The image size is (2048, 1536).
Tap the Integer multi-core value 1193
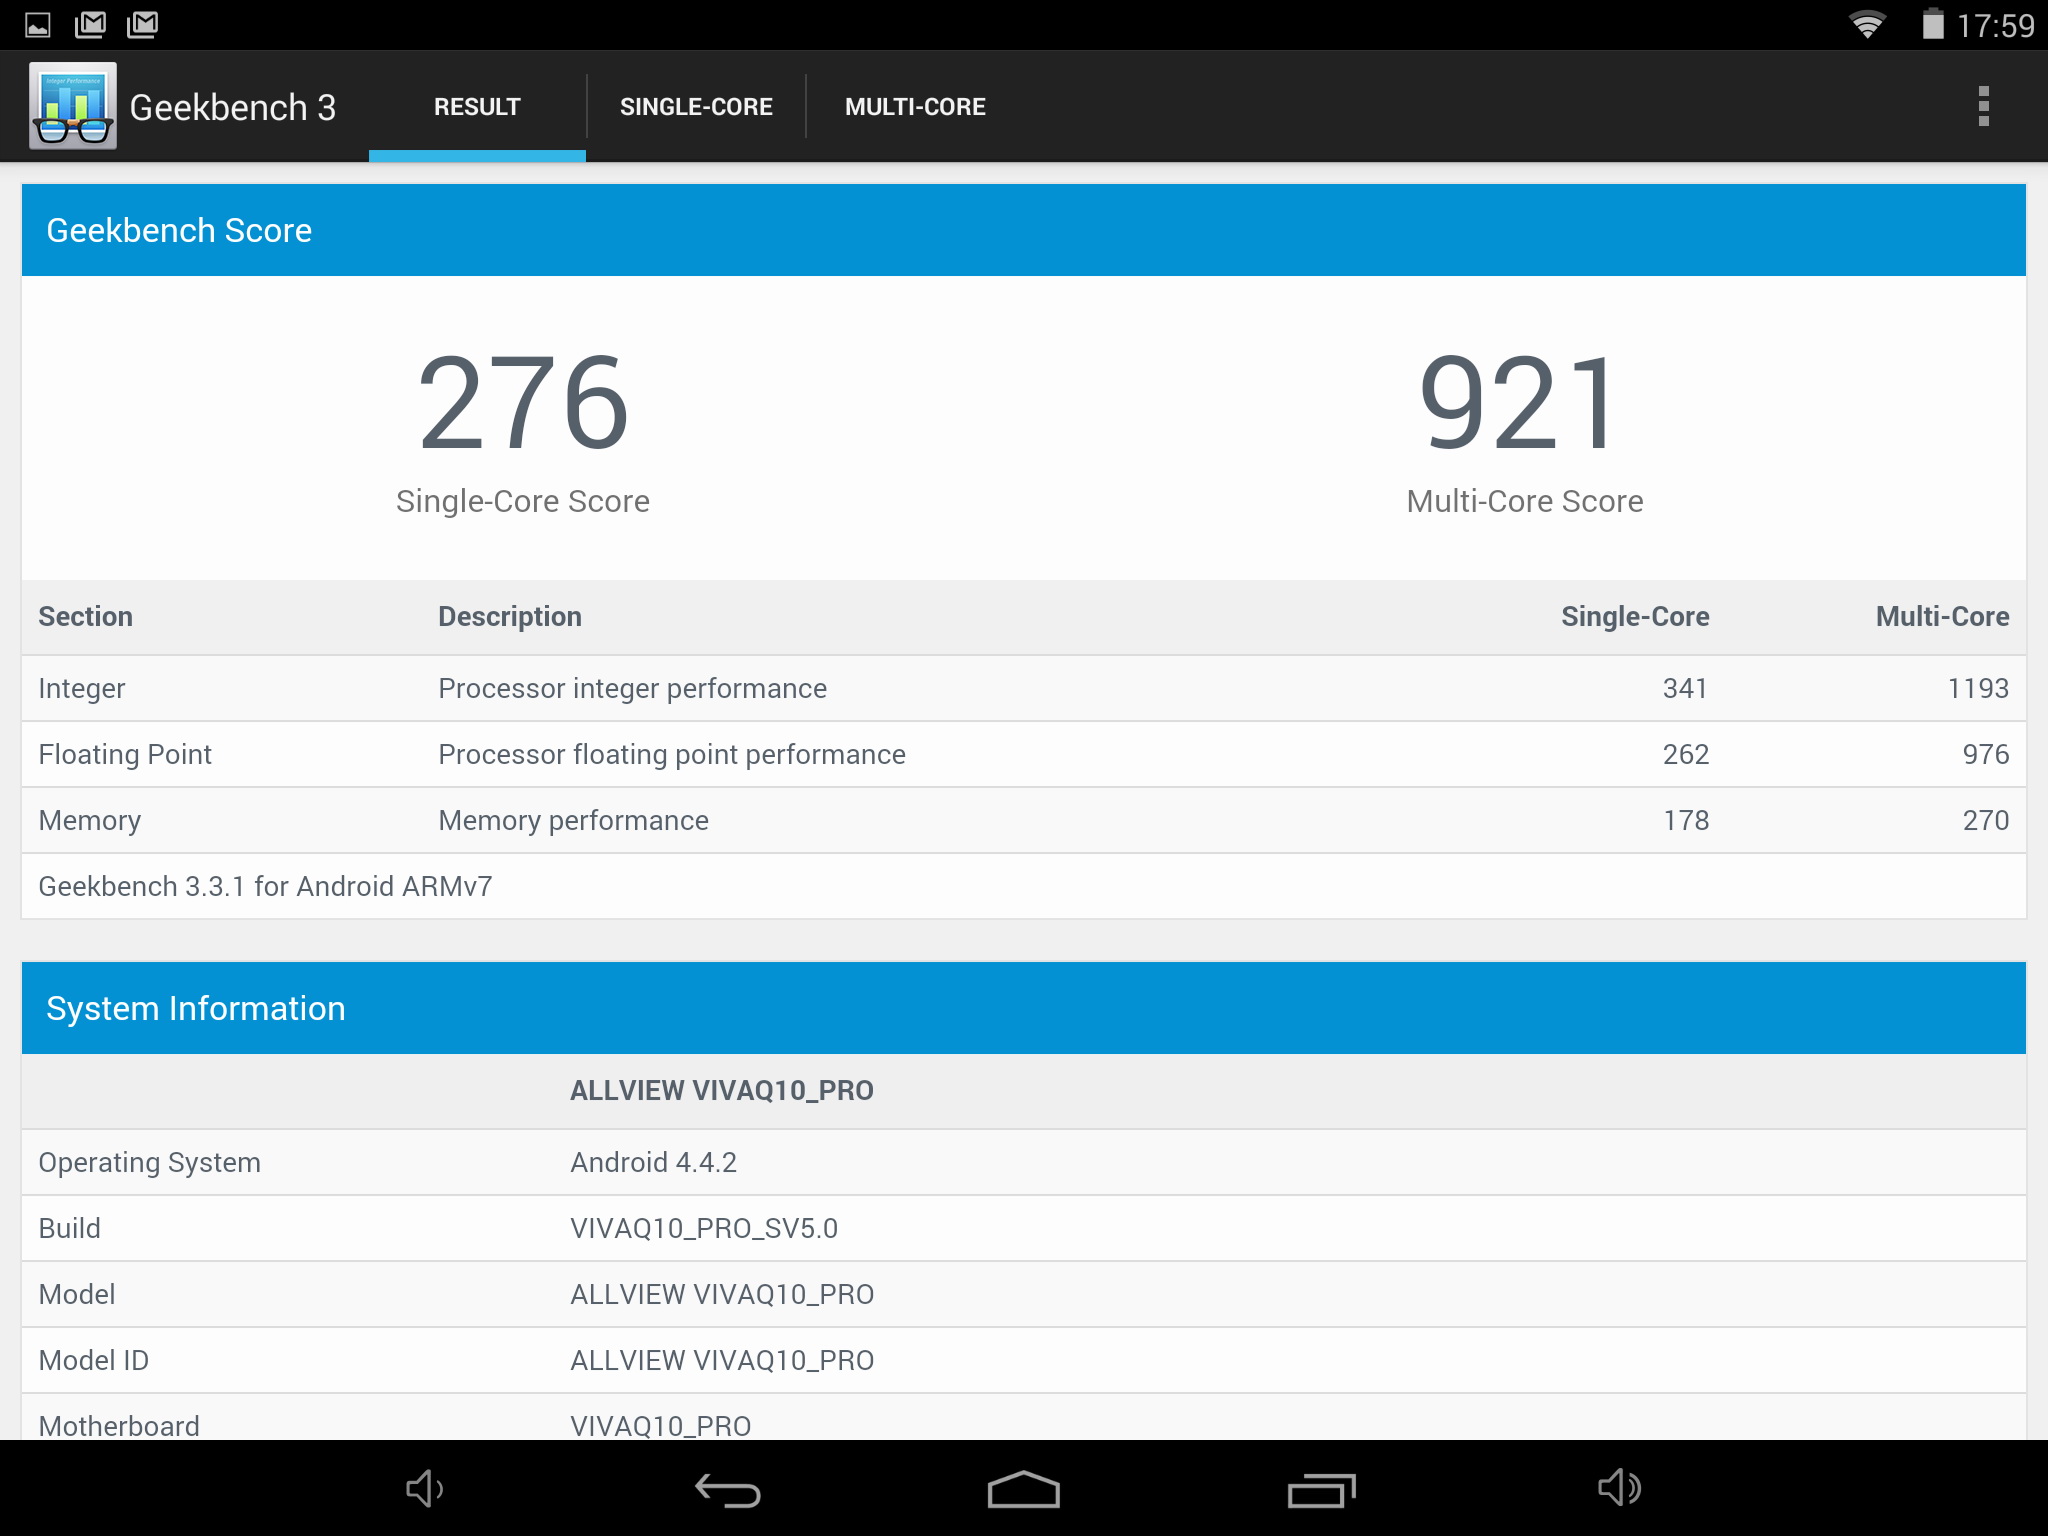(x=1978, y=689)
